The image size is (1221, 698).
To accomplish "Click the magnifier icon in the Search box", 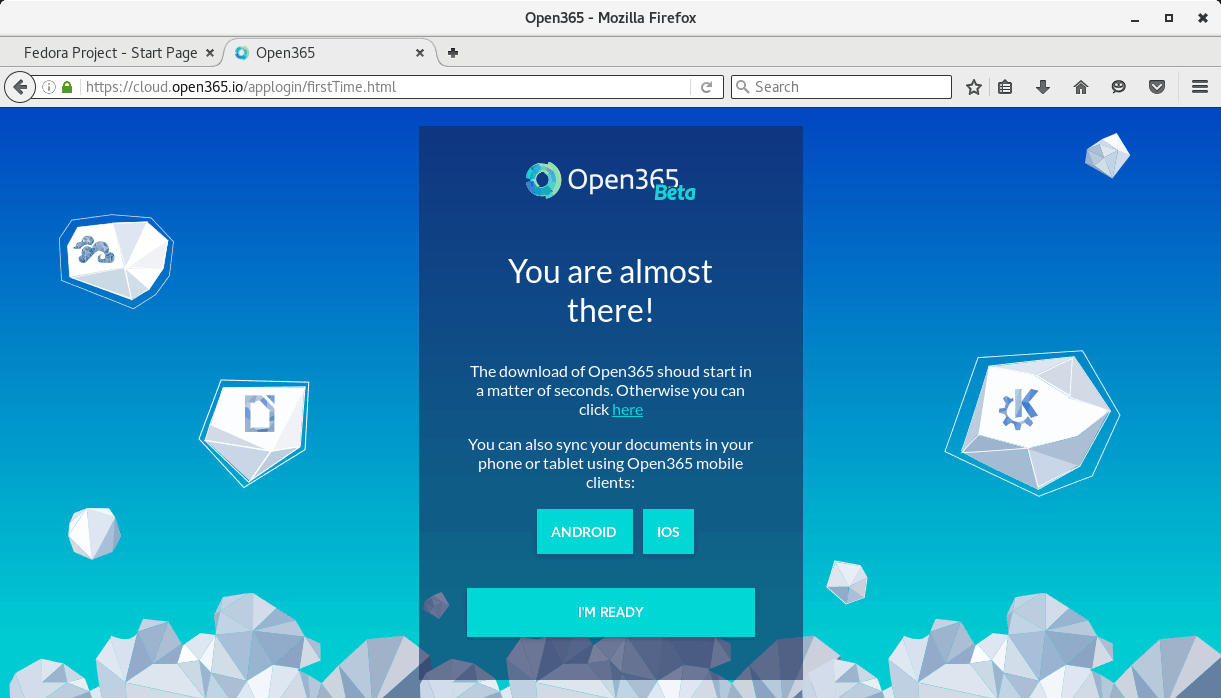I will (x=742, y=87).
